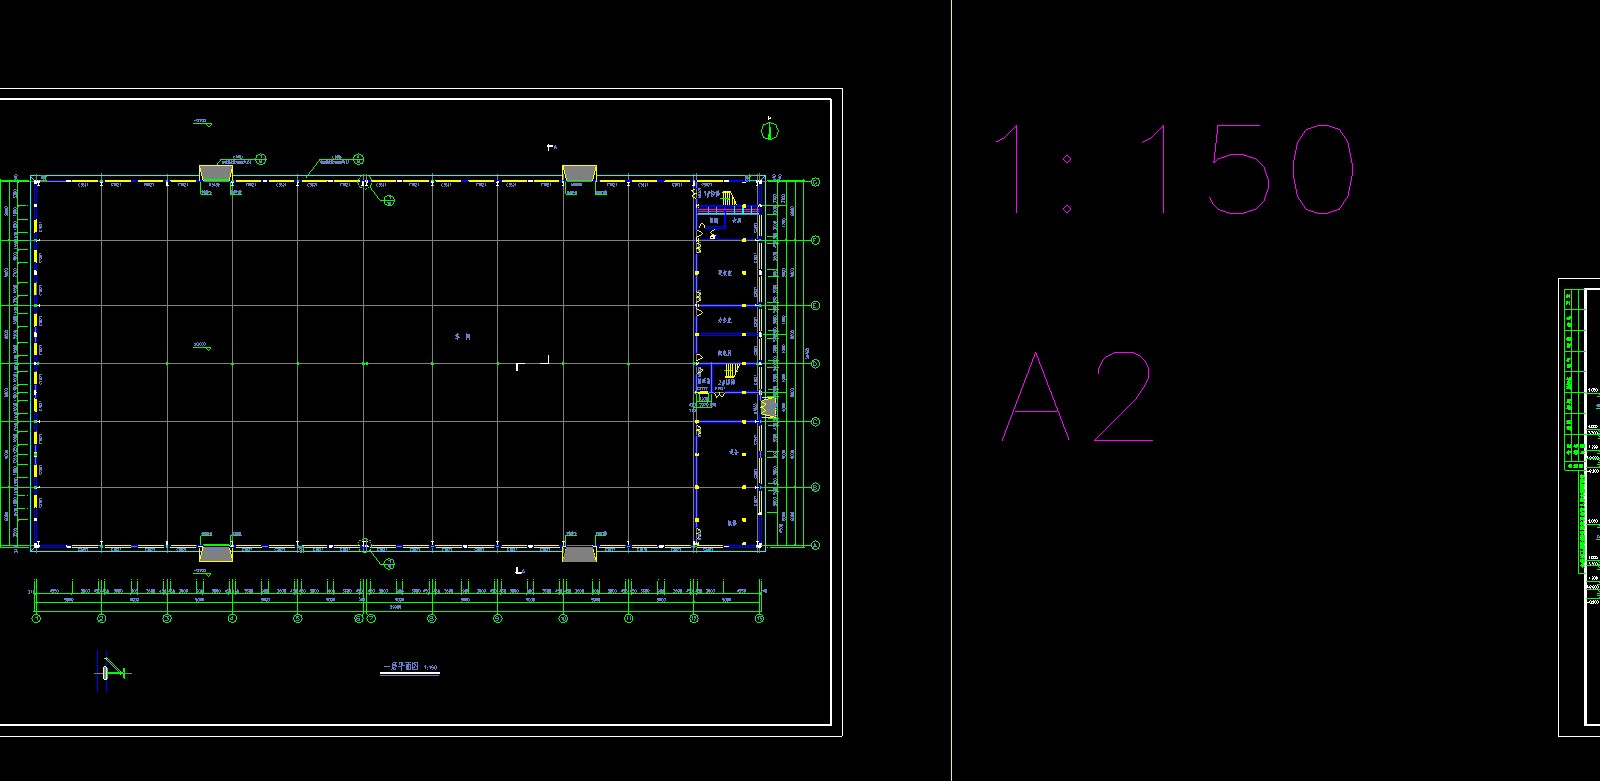Select the gray ramp at top-right door

coord(579,174)
